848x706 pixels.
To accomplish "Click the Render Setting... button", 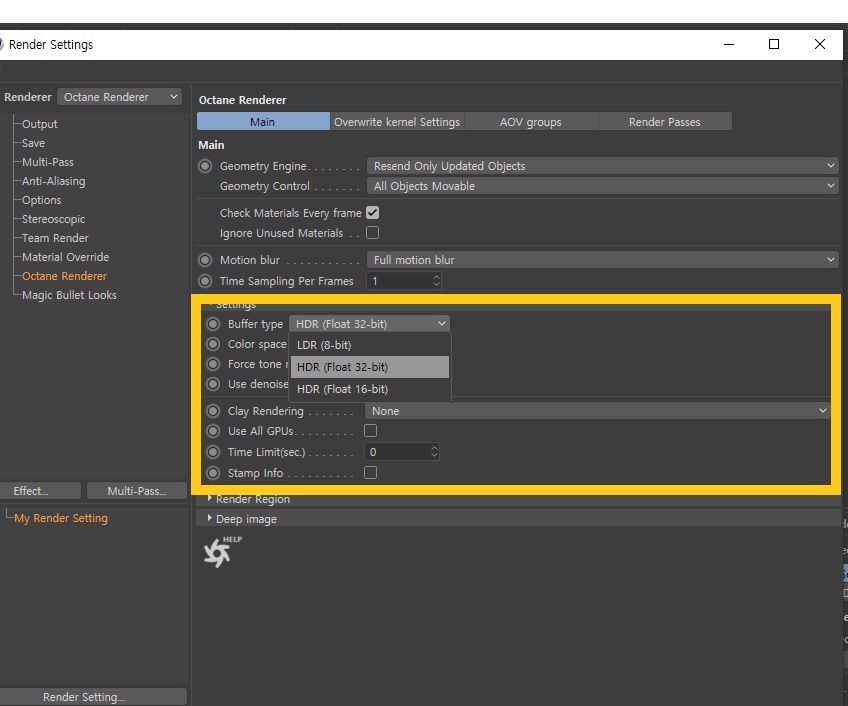I will tap(92, 697).
